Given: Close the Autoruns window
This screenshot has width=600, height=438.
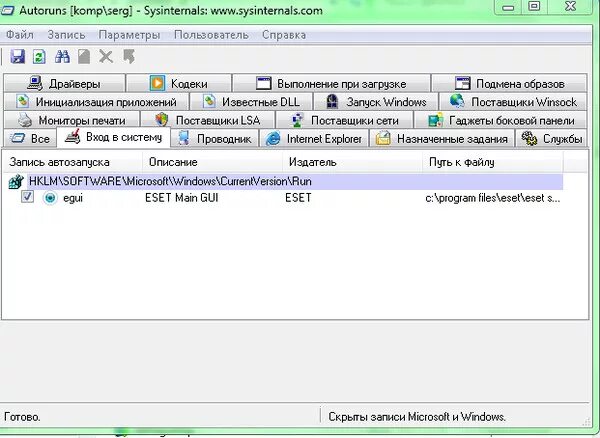Looking at the screenshot, I should (571, 7).
